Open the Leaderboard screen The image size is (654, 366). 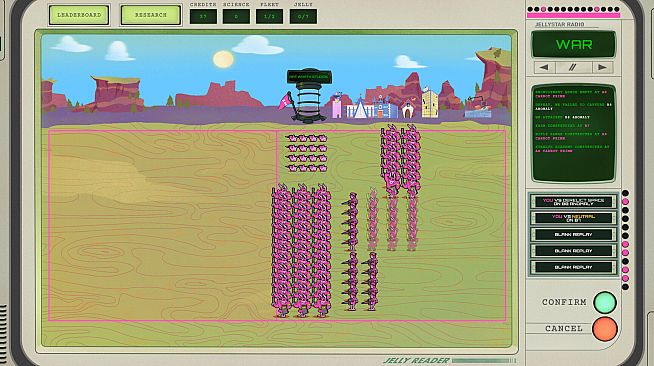(79, 15)
